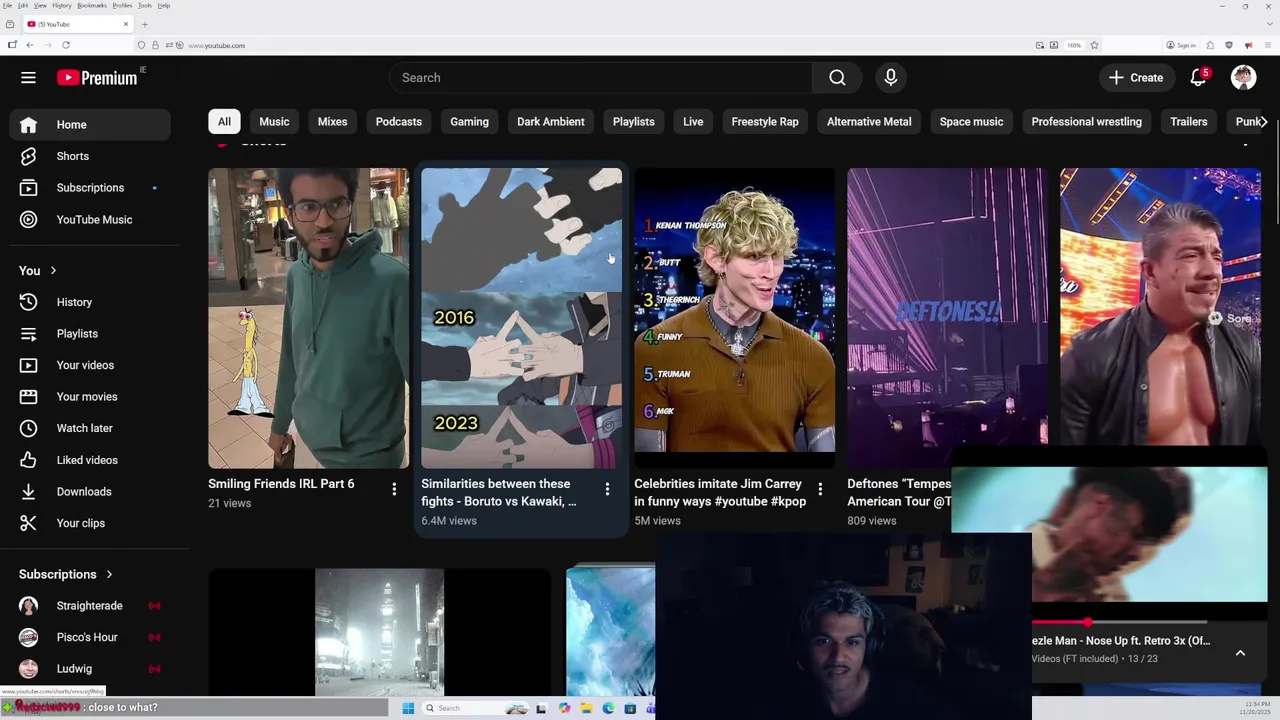Click the YouTube Premium logo
The height and width of the screenshot is (720, 1280).
tap(97, 77)
